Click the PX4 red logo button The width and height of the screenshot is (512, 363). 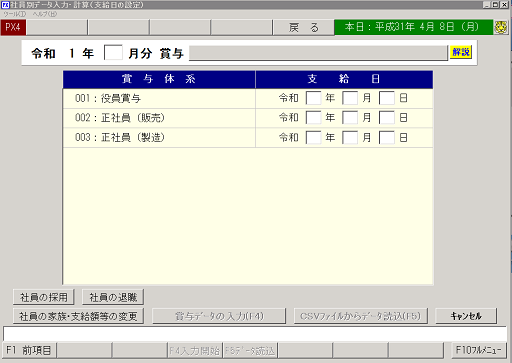13,27
